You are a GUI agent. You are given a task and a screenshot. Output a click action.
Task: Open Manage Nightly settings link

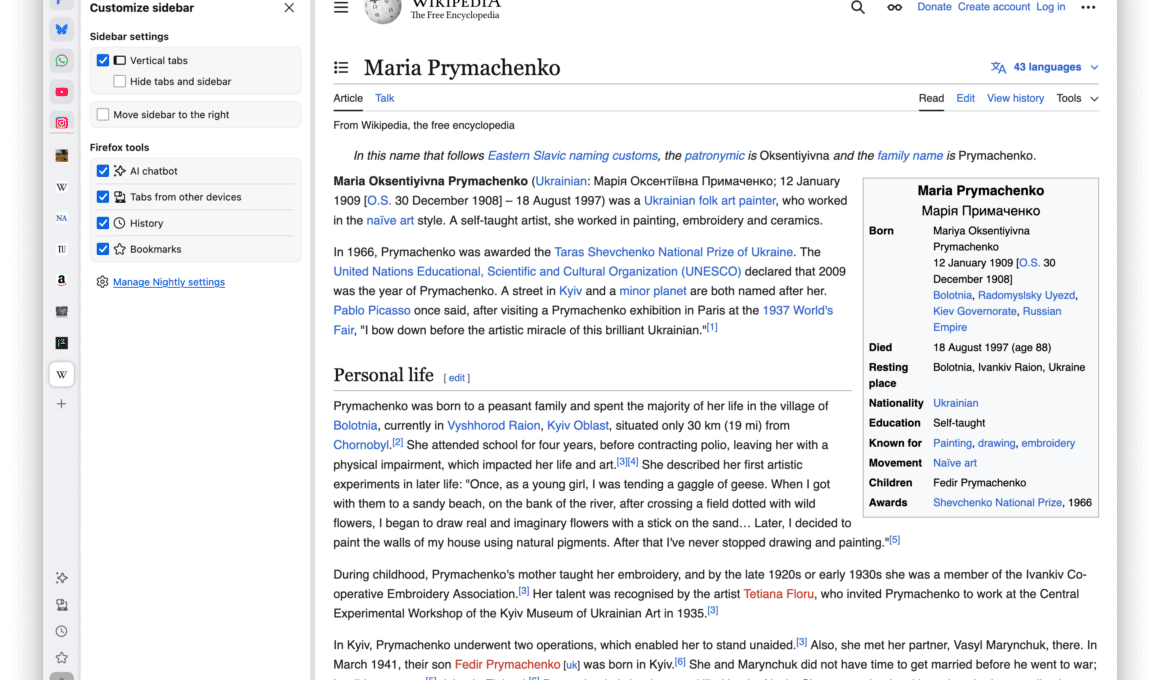point(169,282)
